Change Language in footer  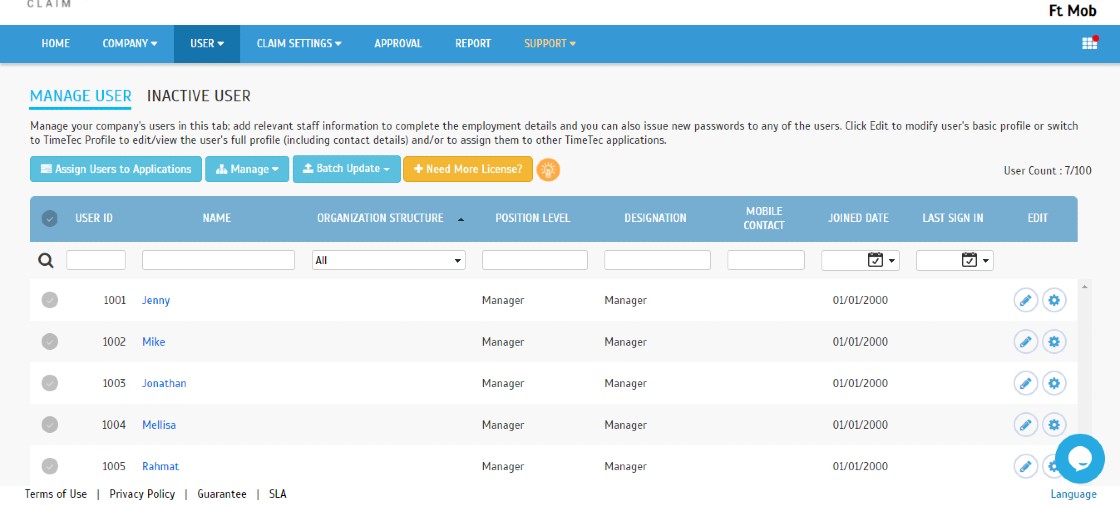click(1073, 494)
